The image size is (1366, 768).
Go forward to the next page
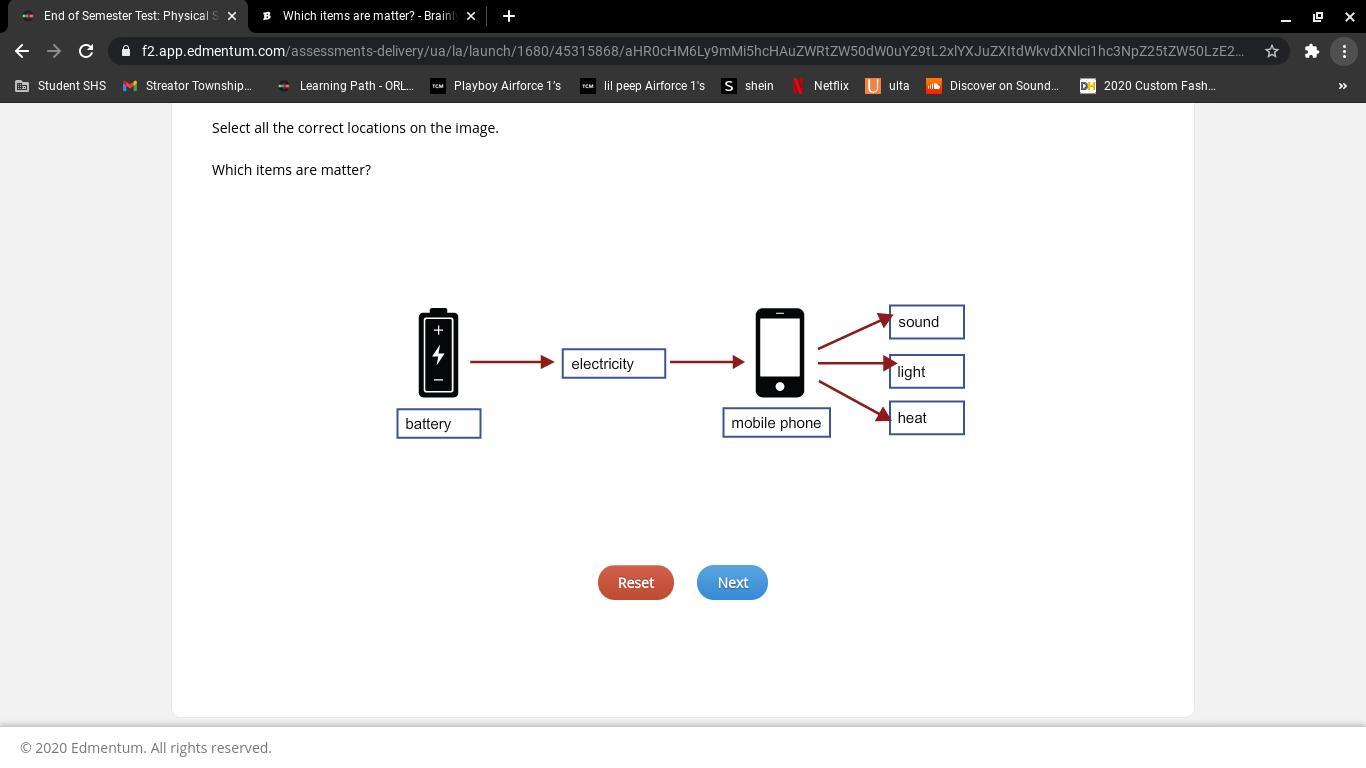[54, 51]
